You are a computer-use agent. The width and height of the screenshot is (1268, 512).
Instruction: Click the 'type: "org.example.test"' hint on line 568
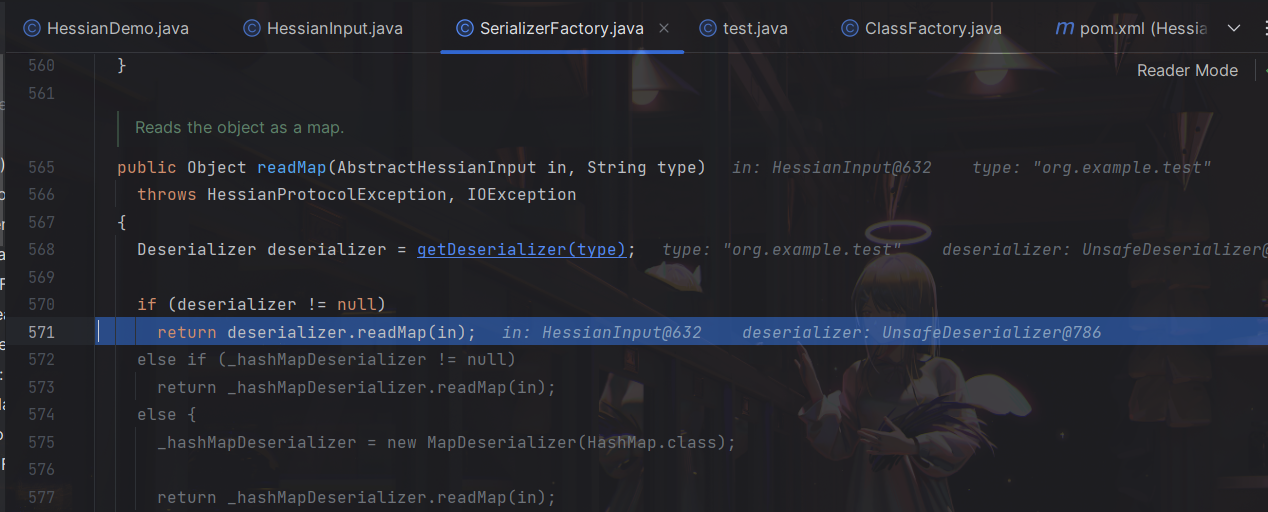782,249
